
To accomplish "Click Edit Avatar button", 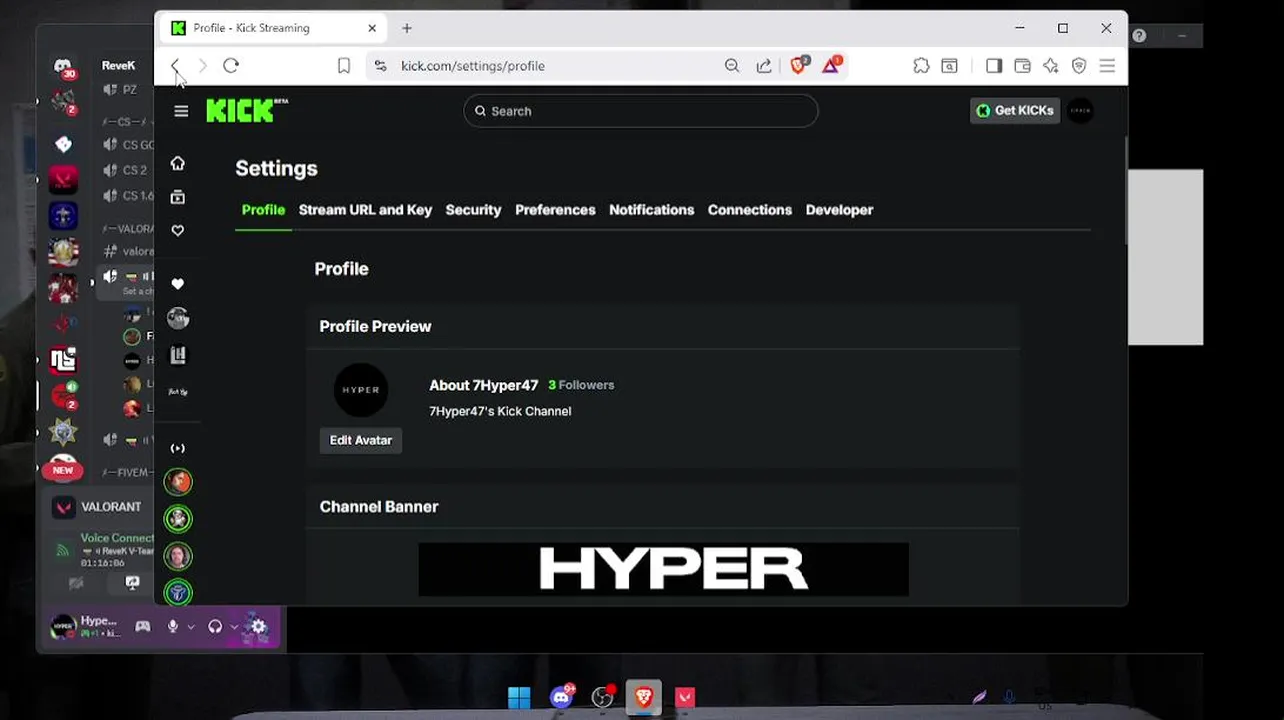I will click(x=361, y=440).
